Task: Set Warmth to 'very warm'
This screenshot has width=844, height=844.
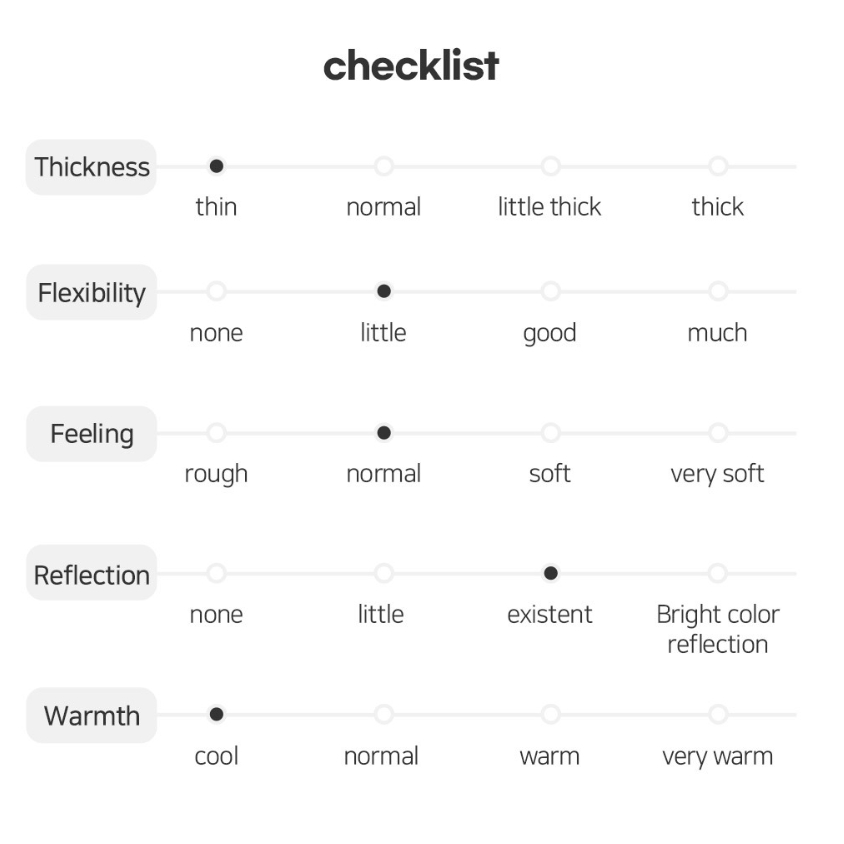Action: click(718, 714)
